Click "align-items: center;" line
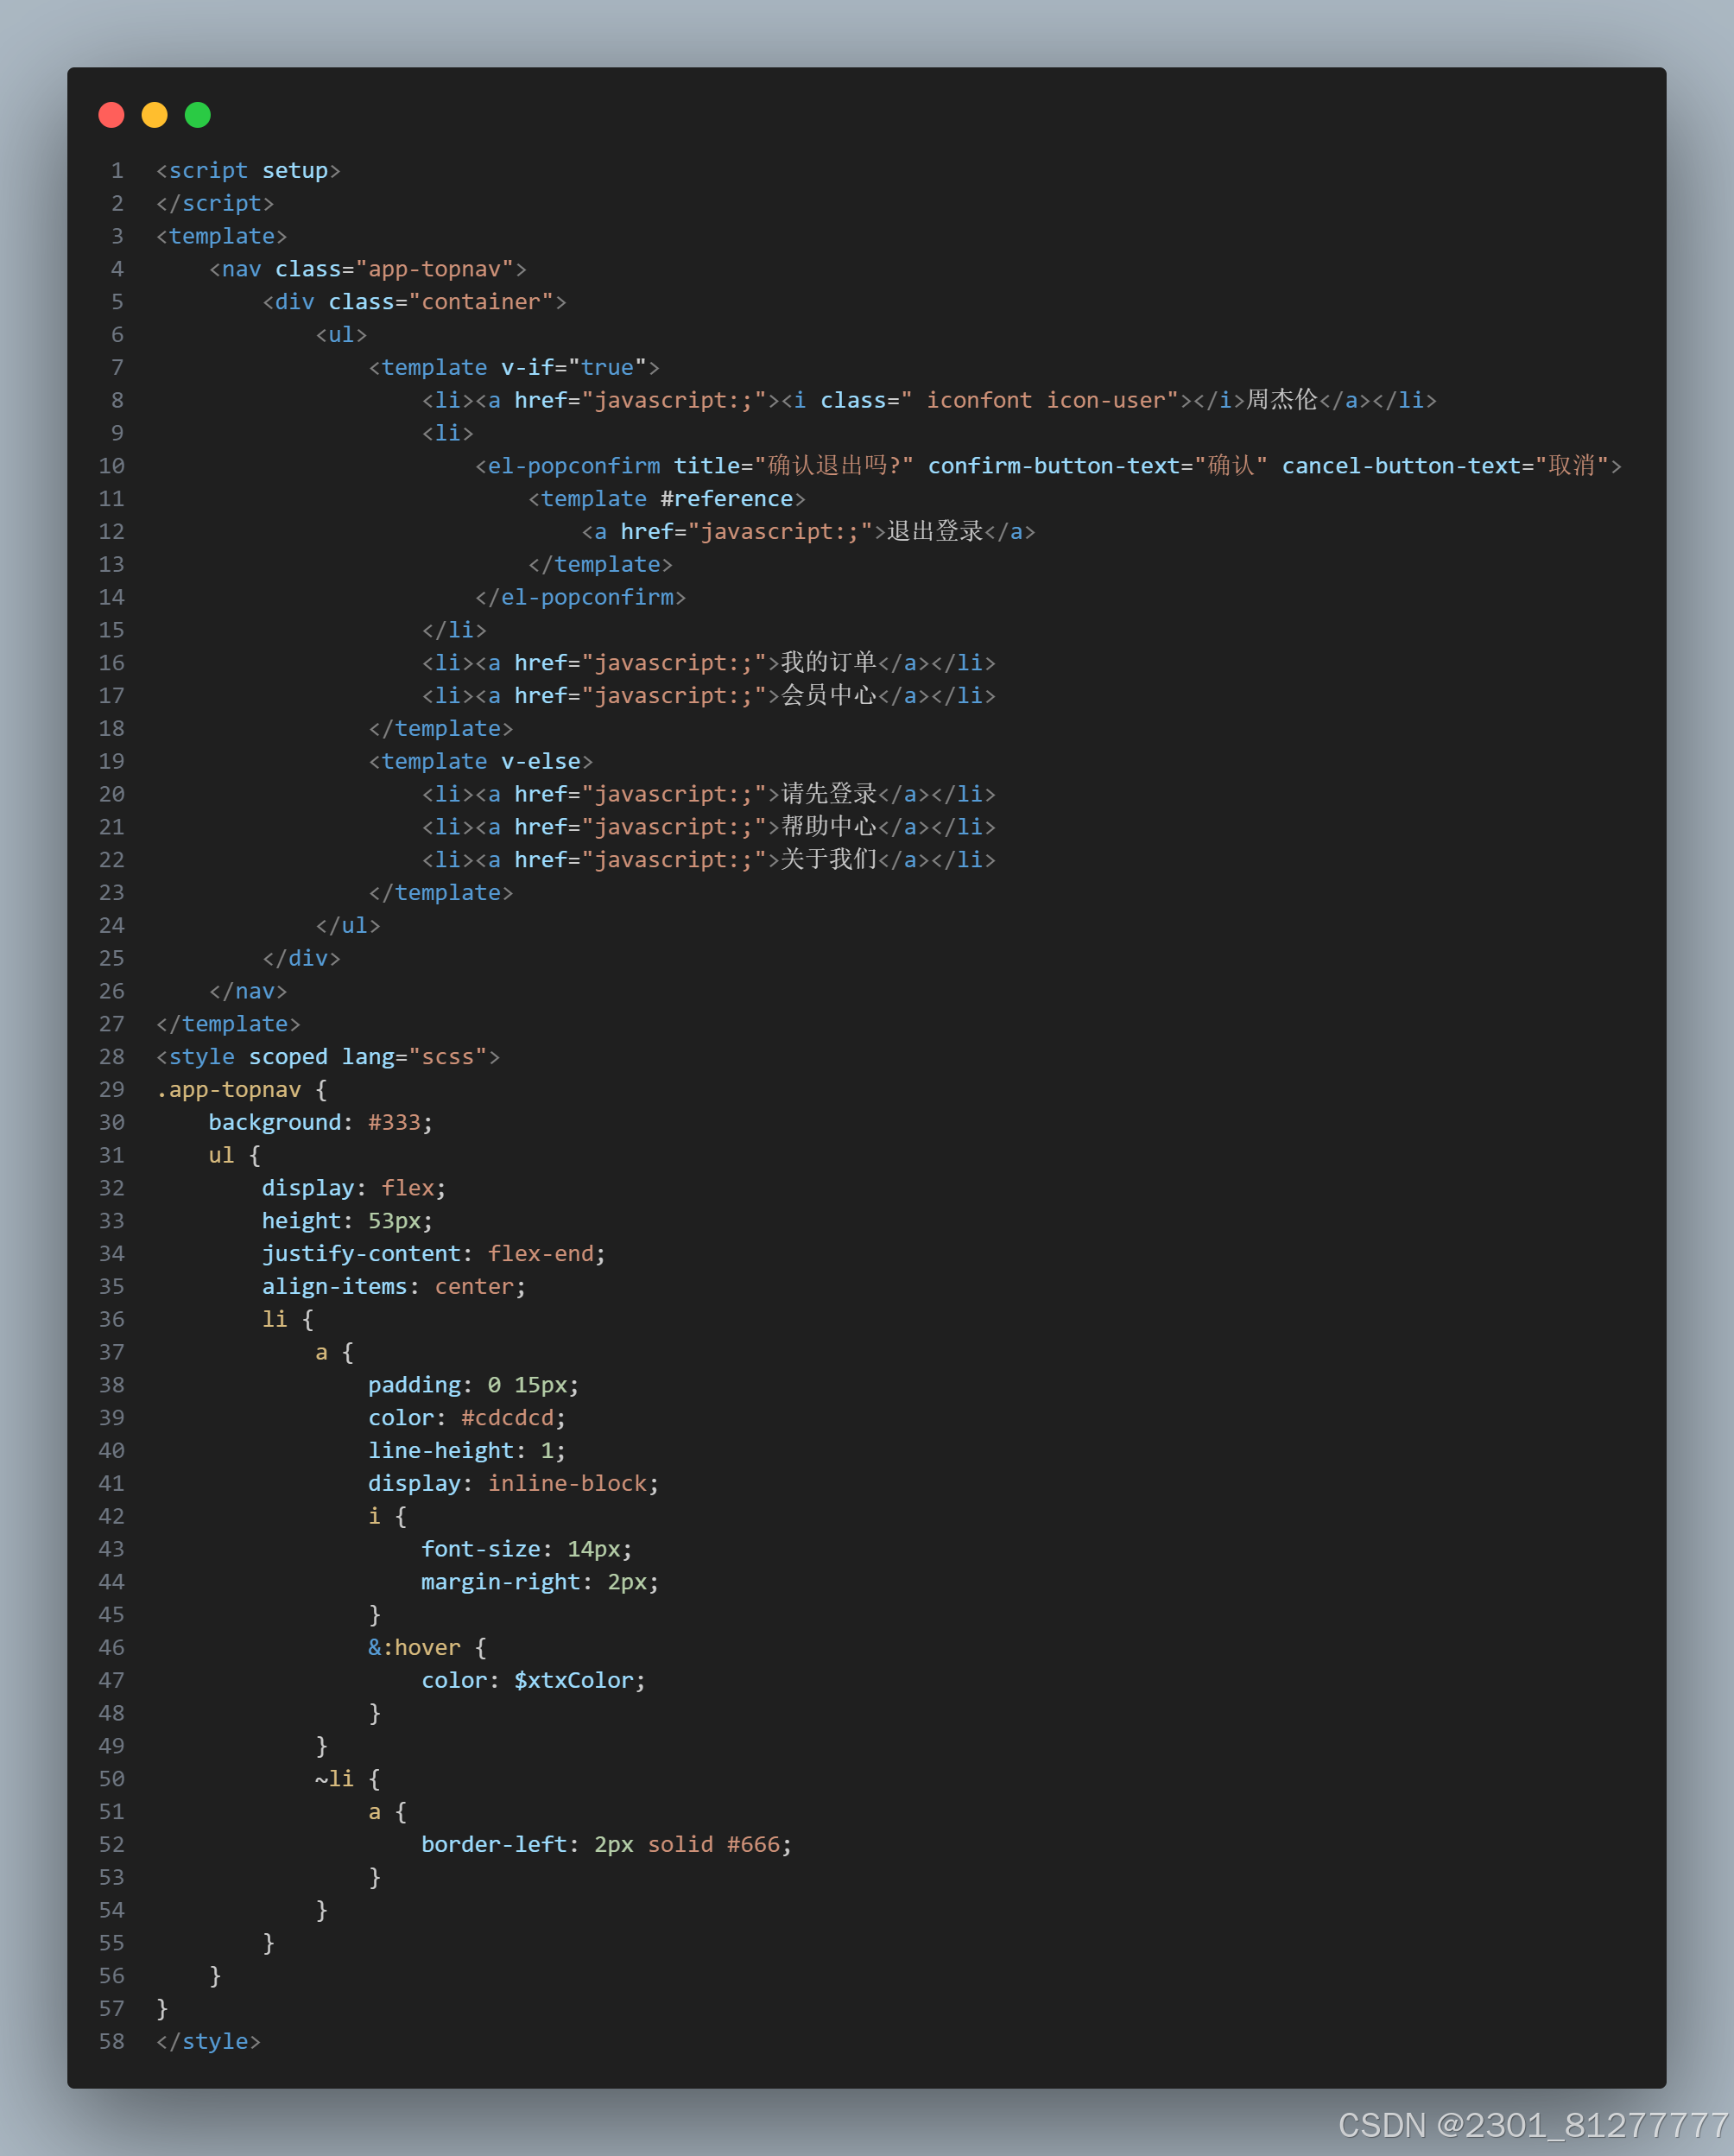Image resolution: width=1734 pixels, height=2156 pixels. (394, 1287)
